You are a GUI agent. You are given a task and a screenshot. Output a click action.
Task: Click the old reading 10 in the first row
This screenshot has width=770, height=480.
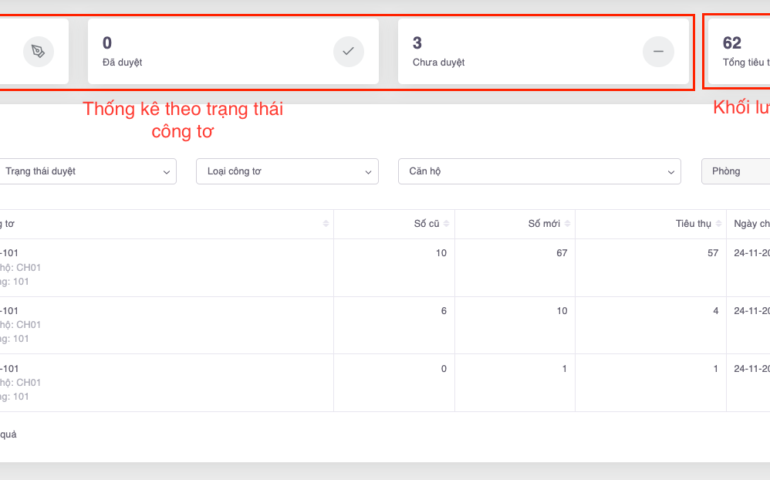pyautogui.click(x=443, y=253)
